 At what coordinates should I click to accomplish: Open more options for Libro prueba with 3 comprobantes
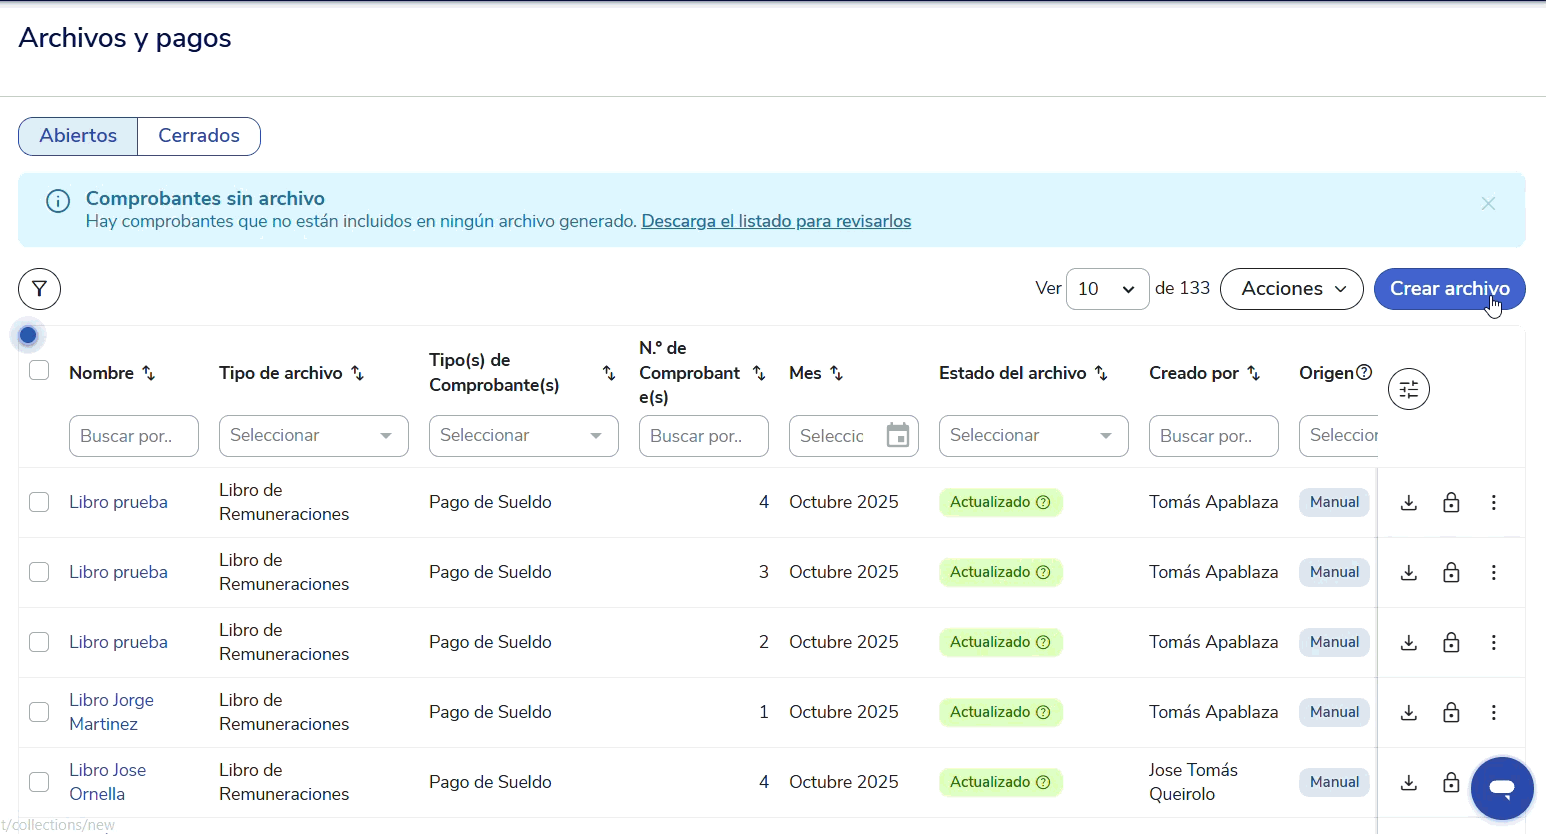[1494, 572]
